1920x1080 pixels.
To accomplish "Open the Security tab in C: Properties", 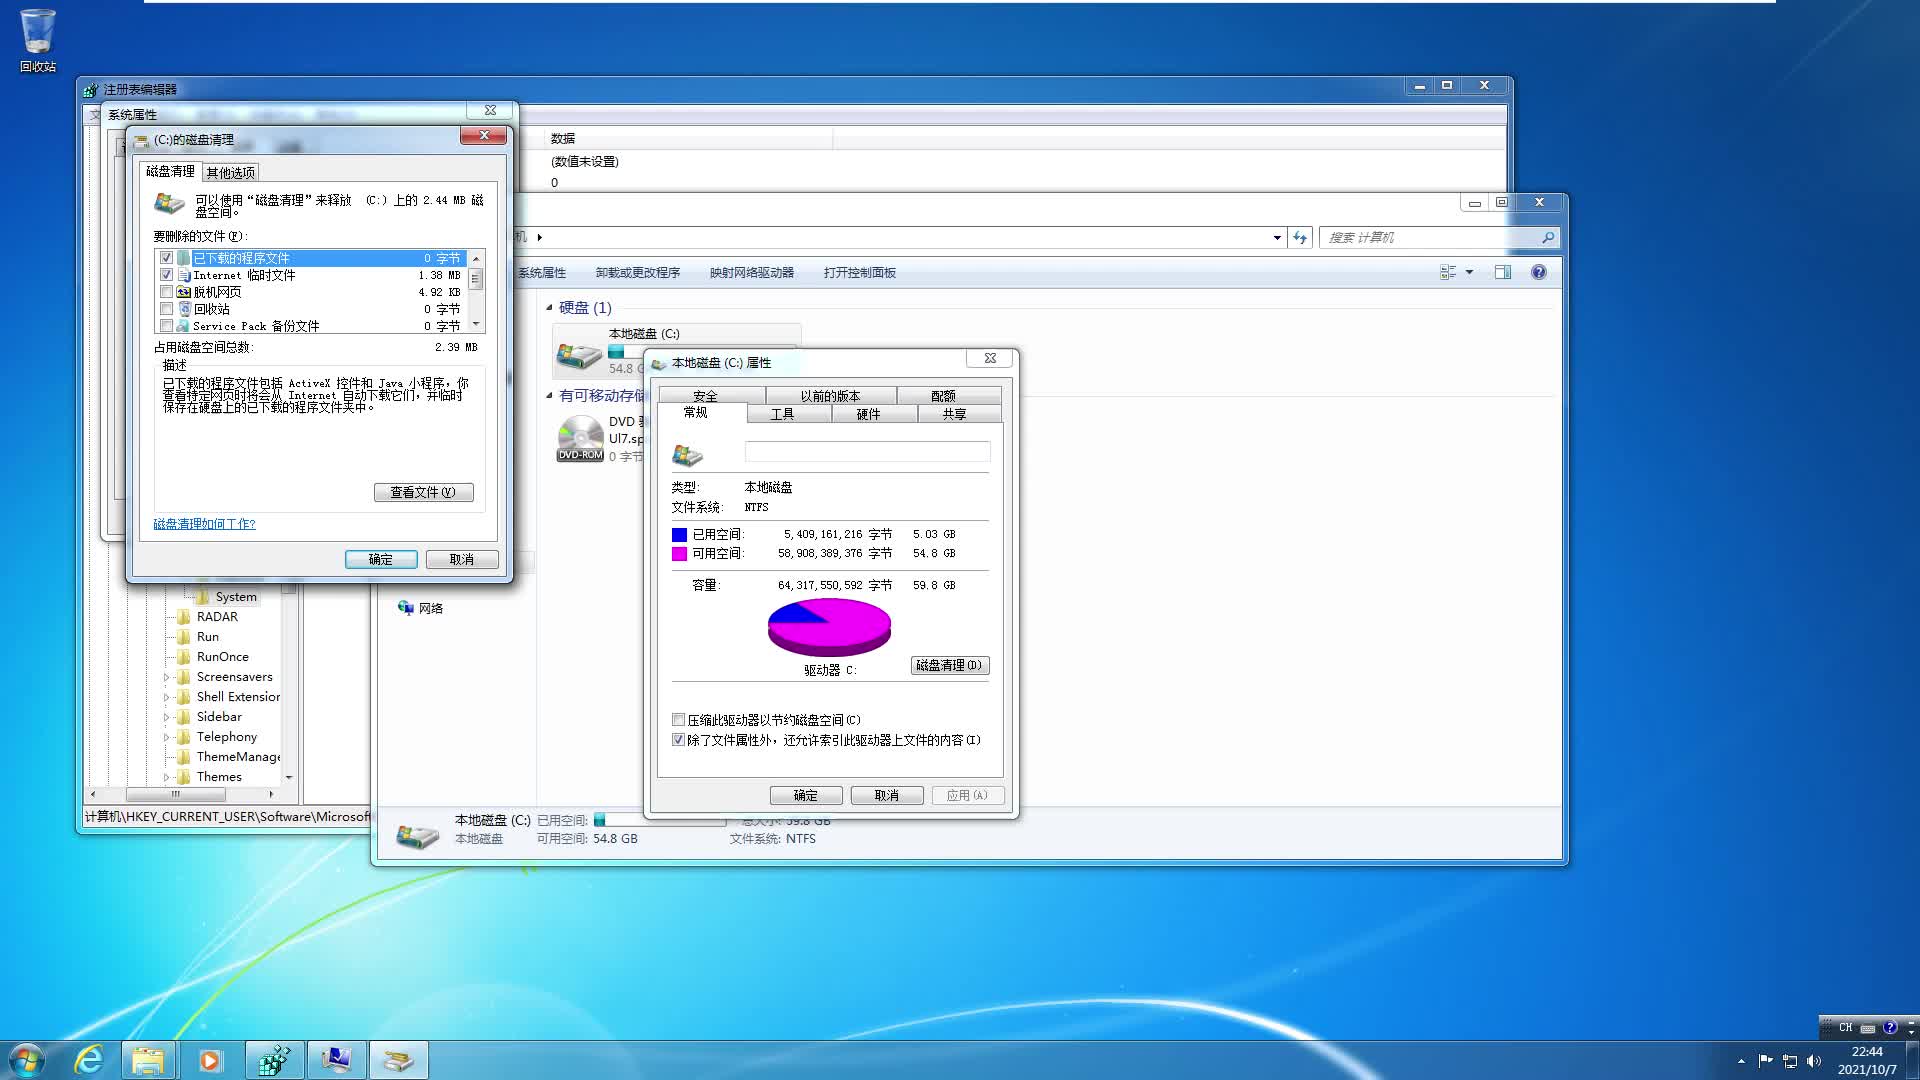I will click(x=705, y=396).
